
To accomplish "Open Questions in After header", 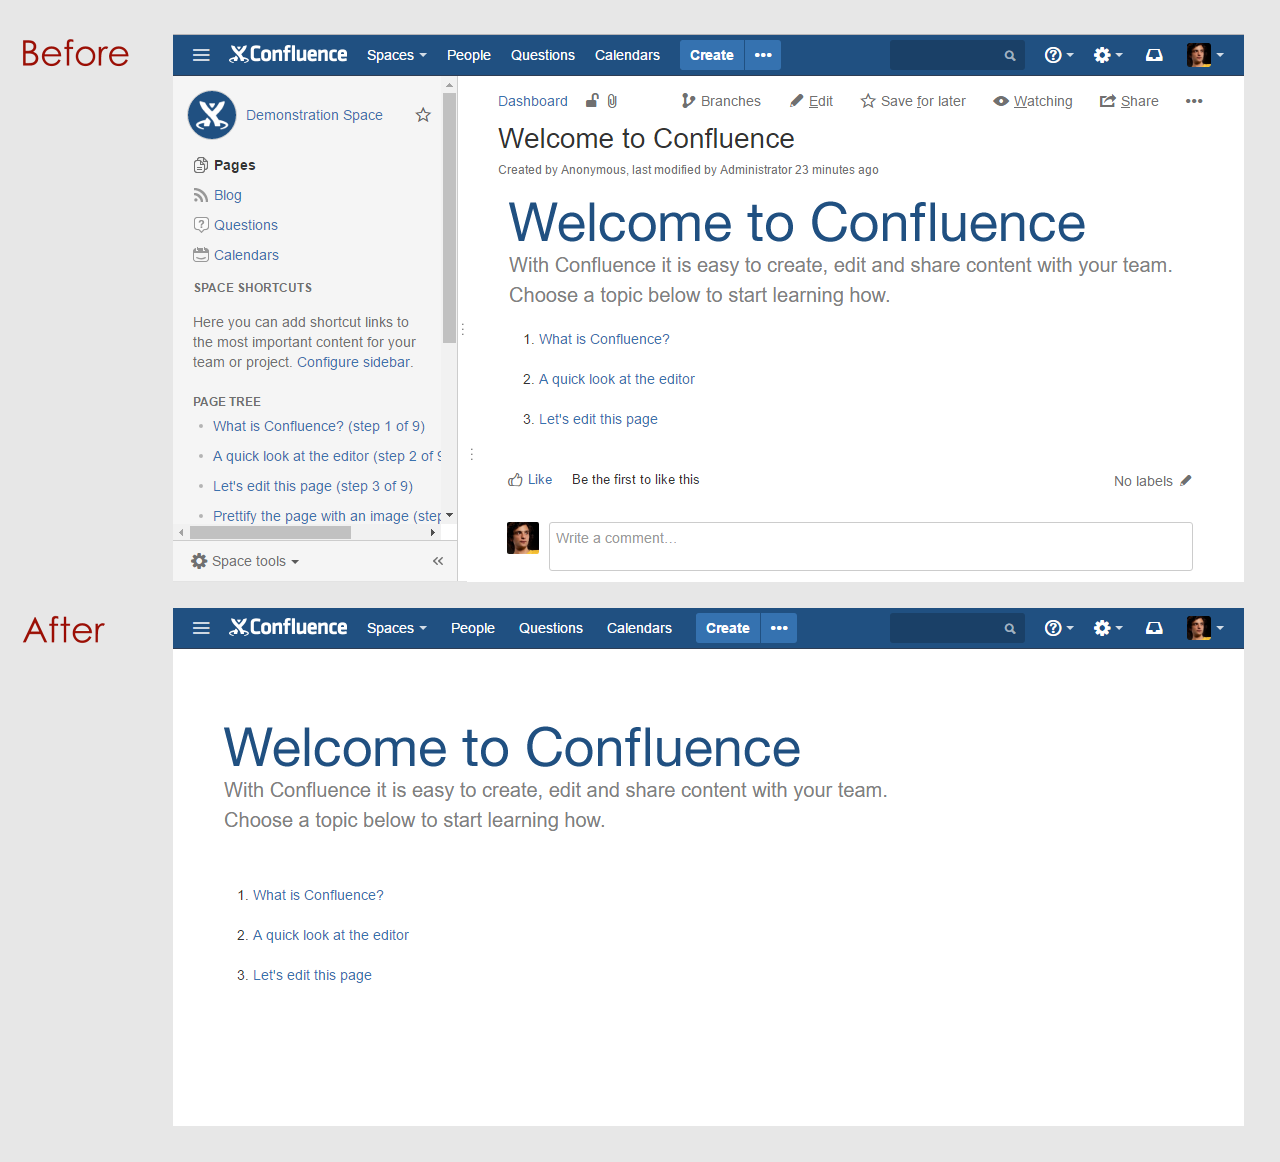I will point(550,628).
